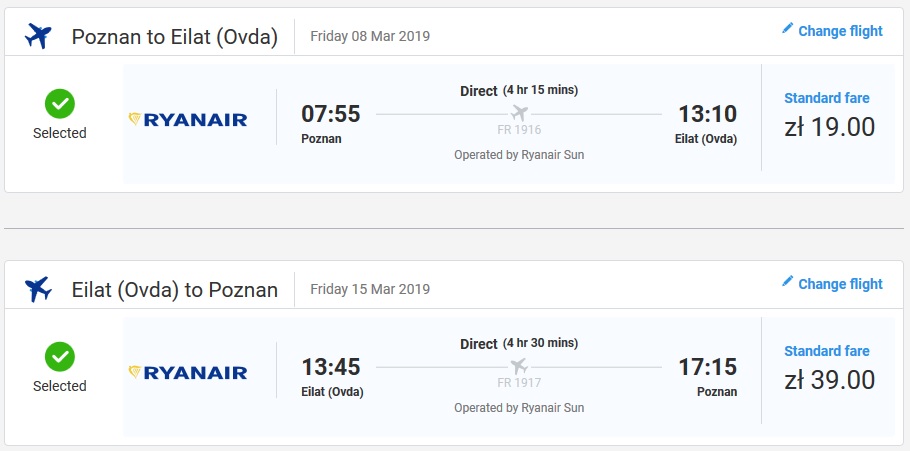
Task: Open Change flight for Poznan to Eilat
Action: click(x=832, y=30)
